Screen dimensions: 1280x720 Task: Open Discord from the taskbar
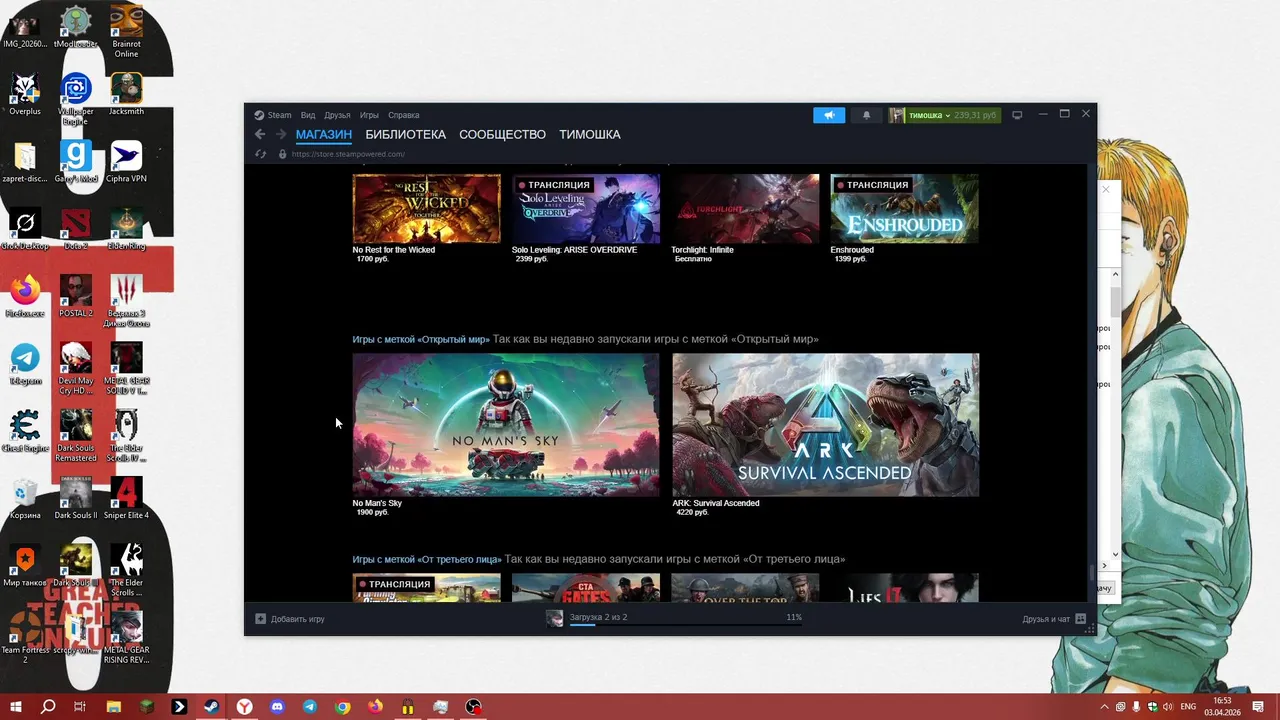[x=277, y=707]
